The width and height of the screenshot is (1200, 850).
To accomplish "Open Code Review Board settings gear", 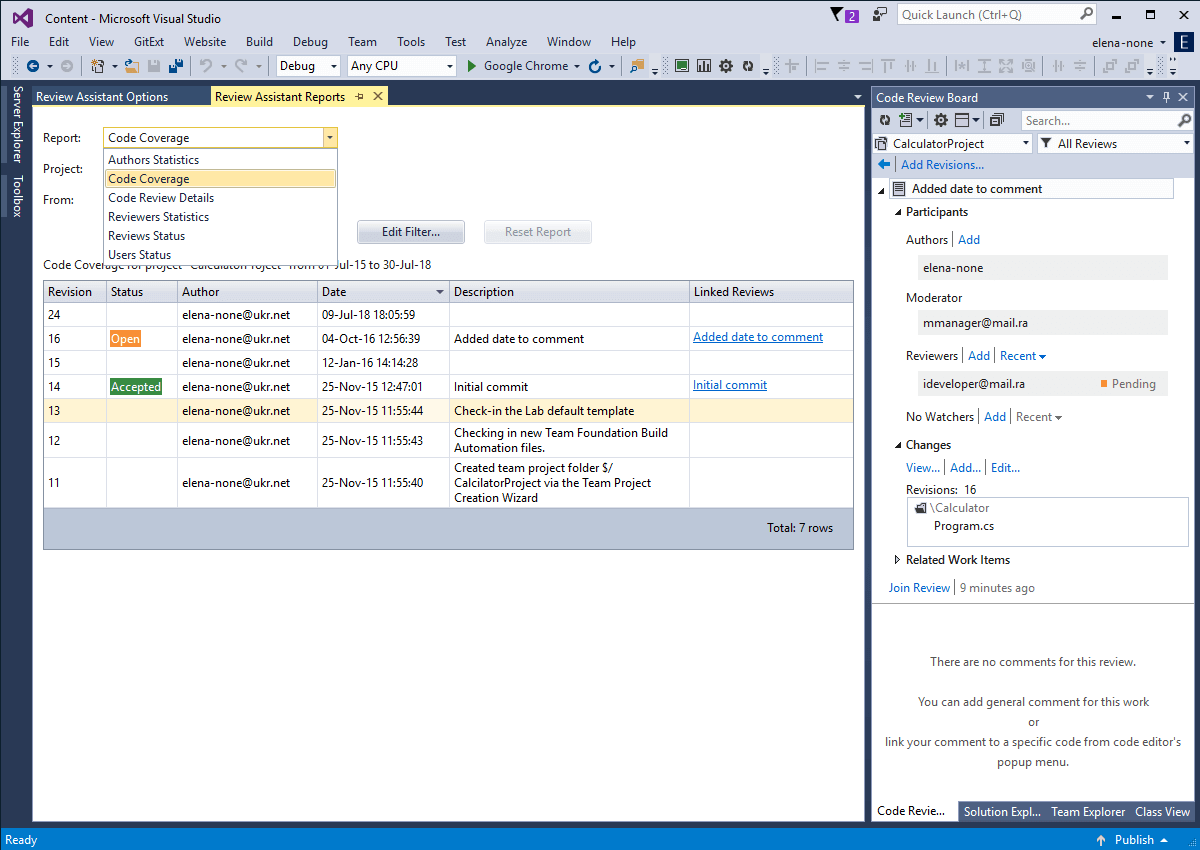I will (x=940, y=120).
